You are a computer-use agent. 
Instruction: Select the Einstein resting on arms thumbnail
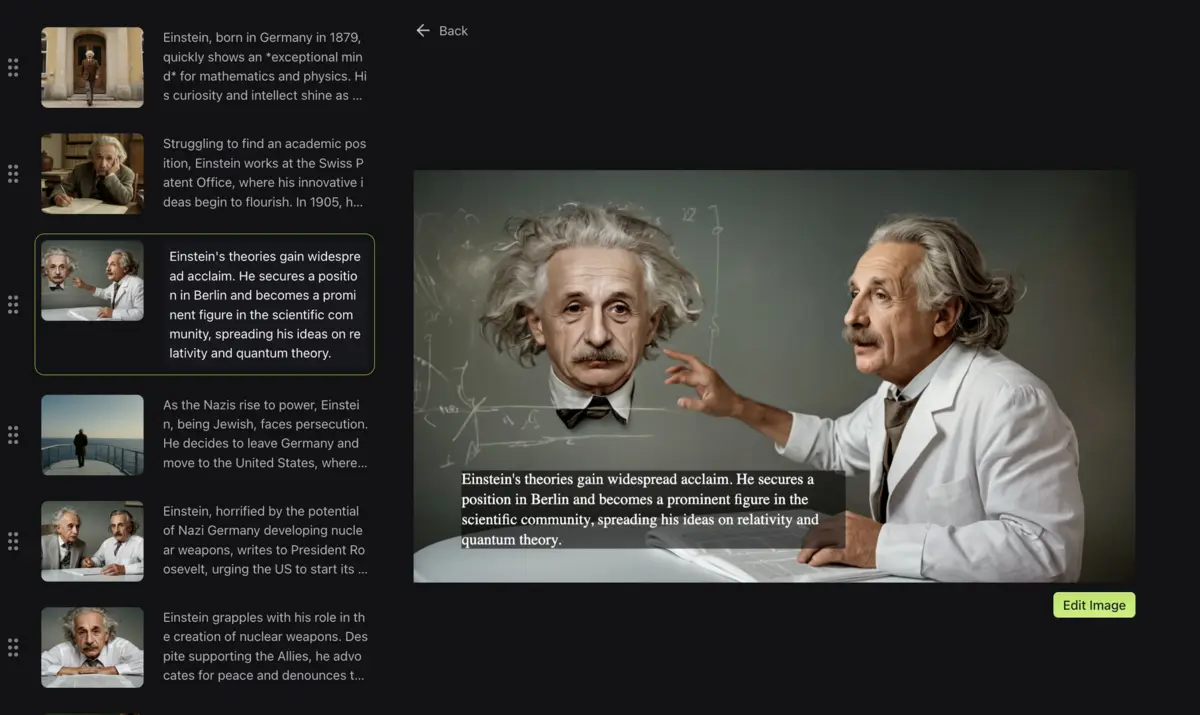[x=92, y=647]
